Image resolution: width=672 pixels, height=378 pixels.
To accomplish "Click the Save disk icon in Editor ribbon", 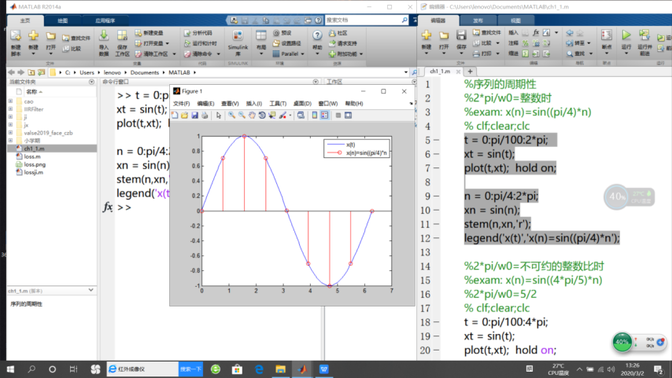I will 461,35.
